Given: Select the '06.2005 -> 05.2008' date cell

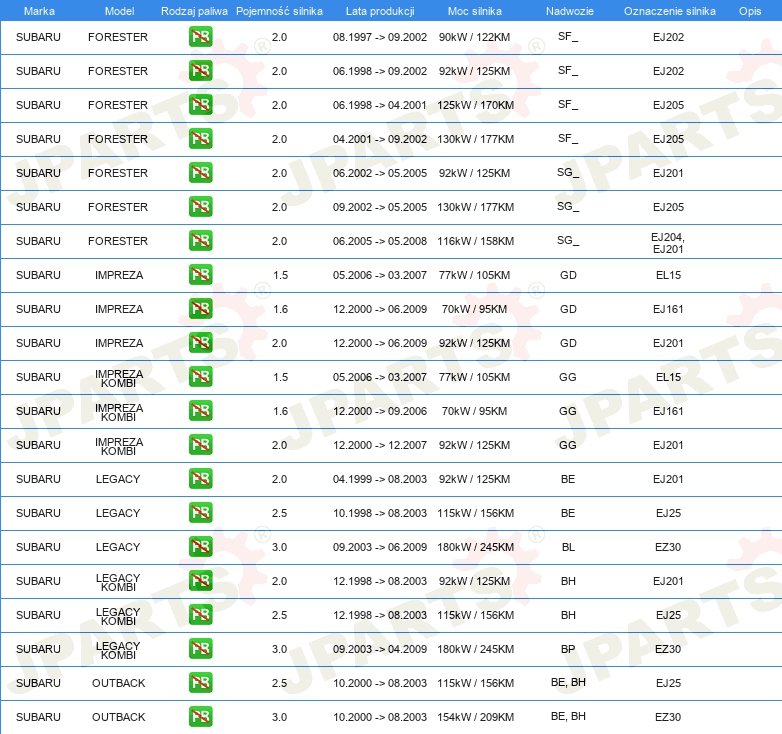Looking at the screenshot, I should pyautogui.click(x=380, y=241).
